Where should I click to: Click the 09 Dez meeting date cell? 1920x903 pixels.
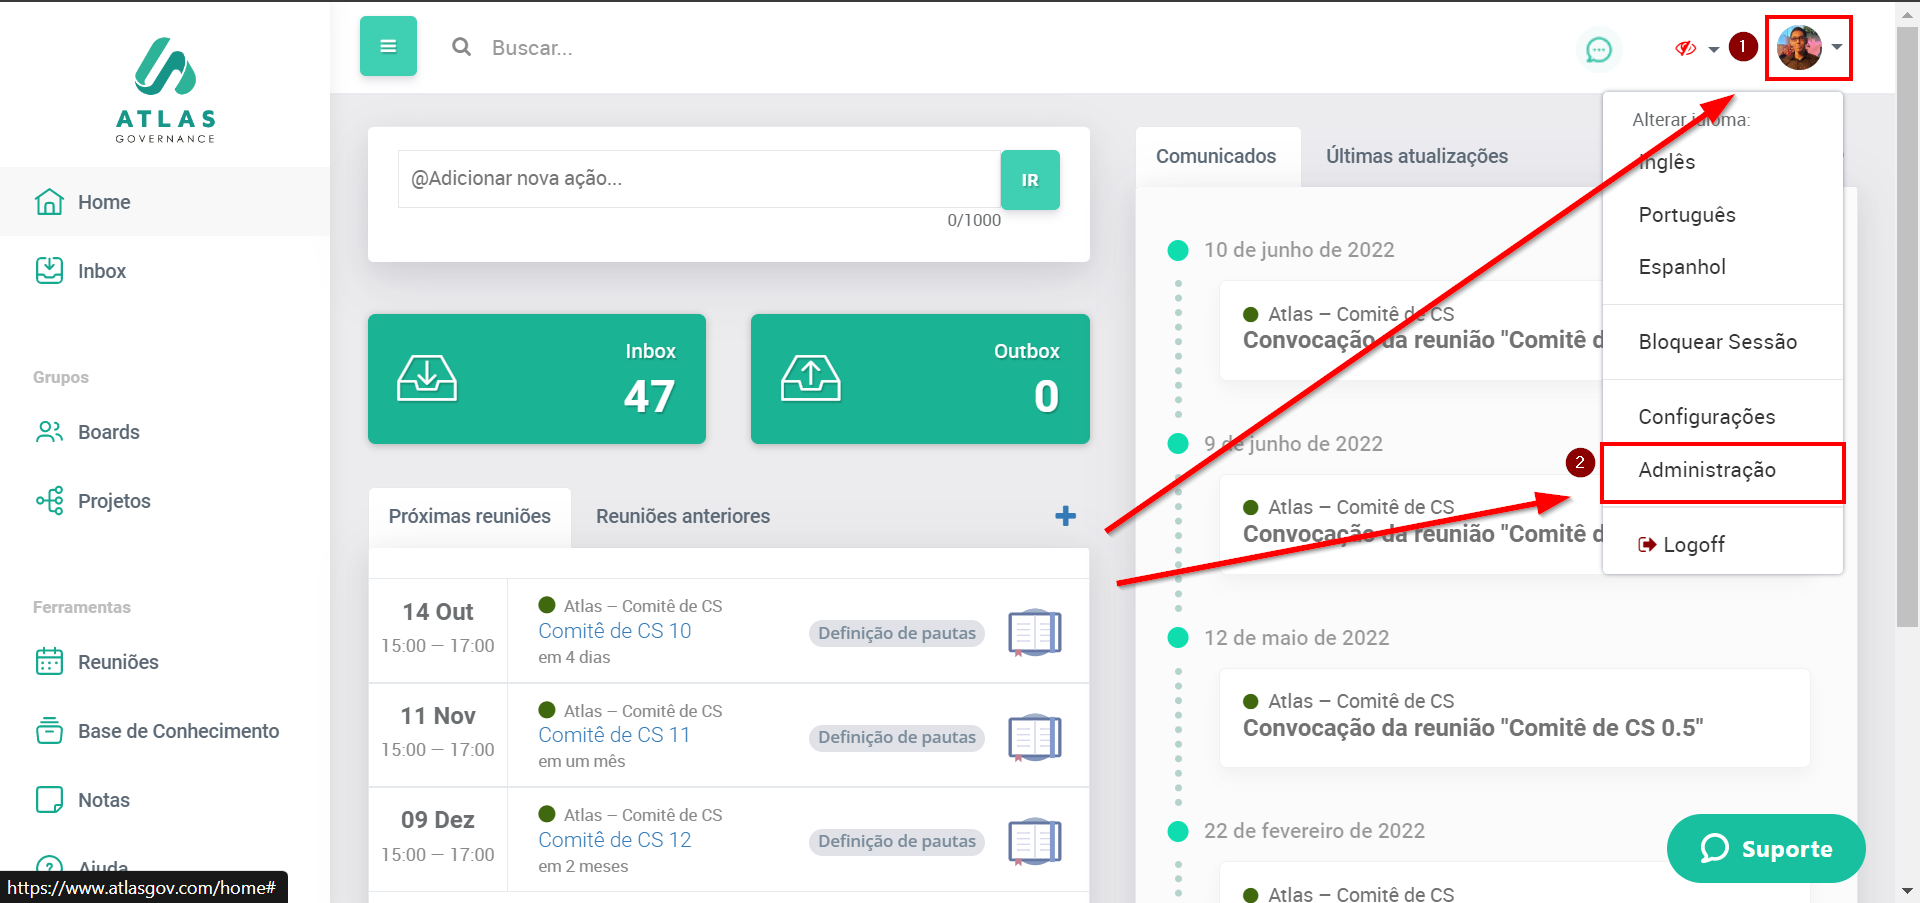438,840
